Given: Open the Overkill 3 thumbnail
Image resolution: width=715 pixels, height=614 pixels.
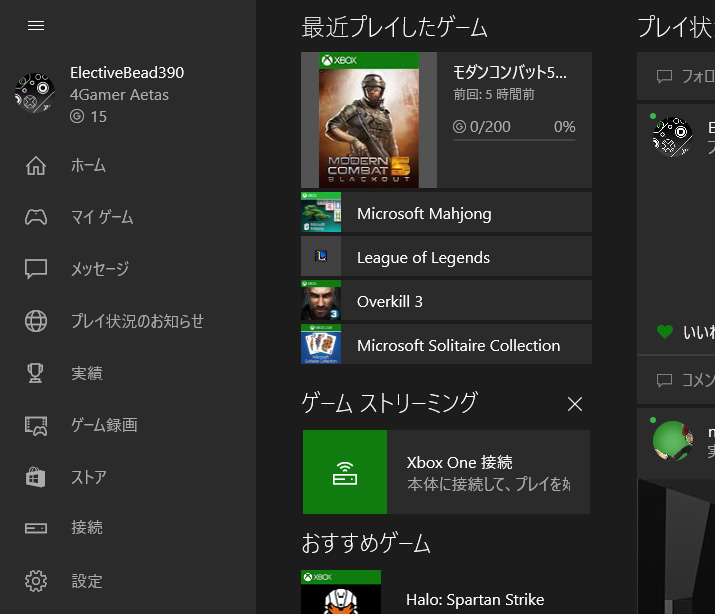Looking at the screenshot, I should pyautogui.click(x=321, y=300).
